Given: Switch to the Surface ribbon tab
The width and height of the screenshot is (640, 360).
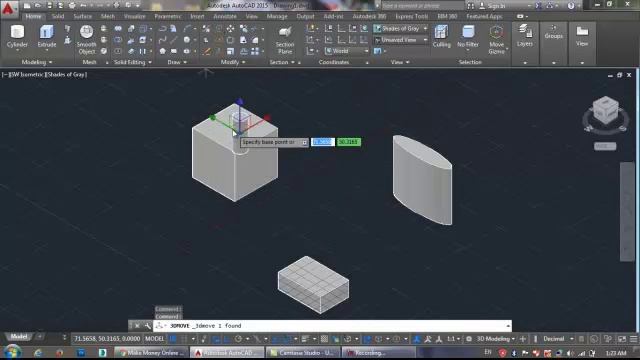Looking at the screenshot, I should pos(82,16).
